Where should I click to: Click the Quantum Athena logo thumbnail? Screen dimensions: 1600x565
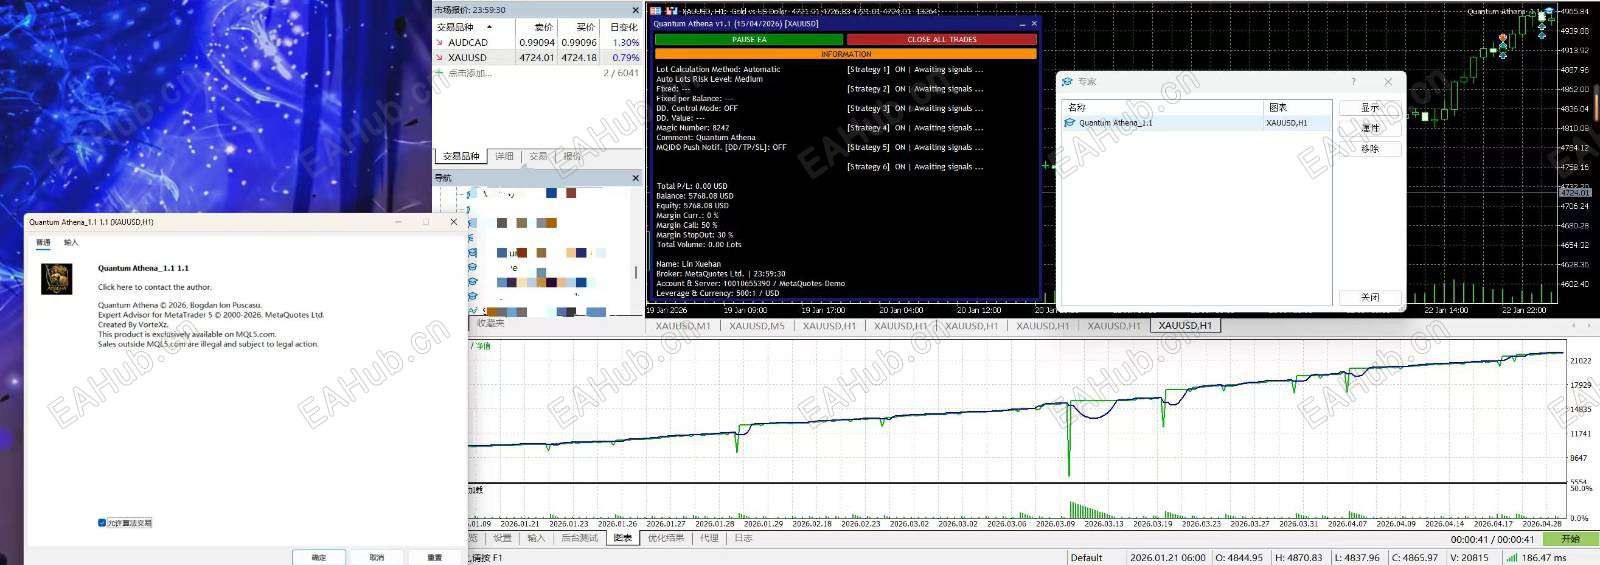[56, 279]
